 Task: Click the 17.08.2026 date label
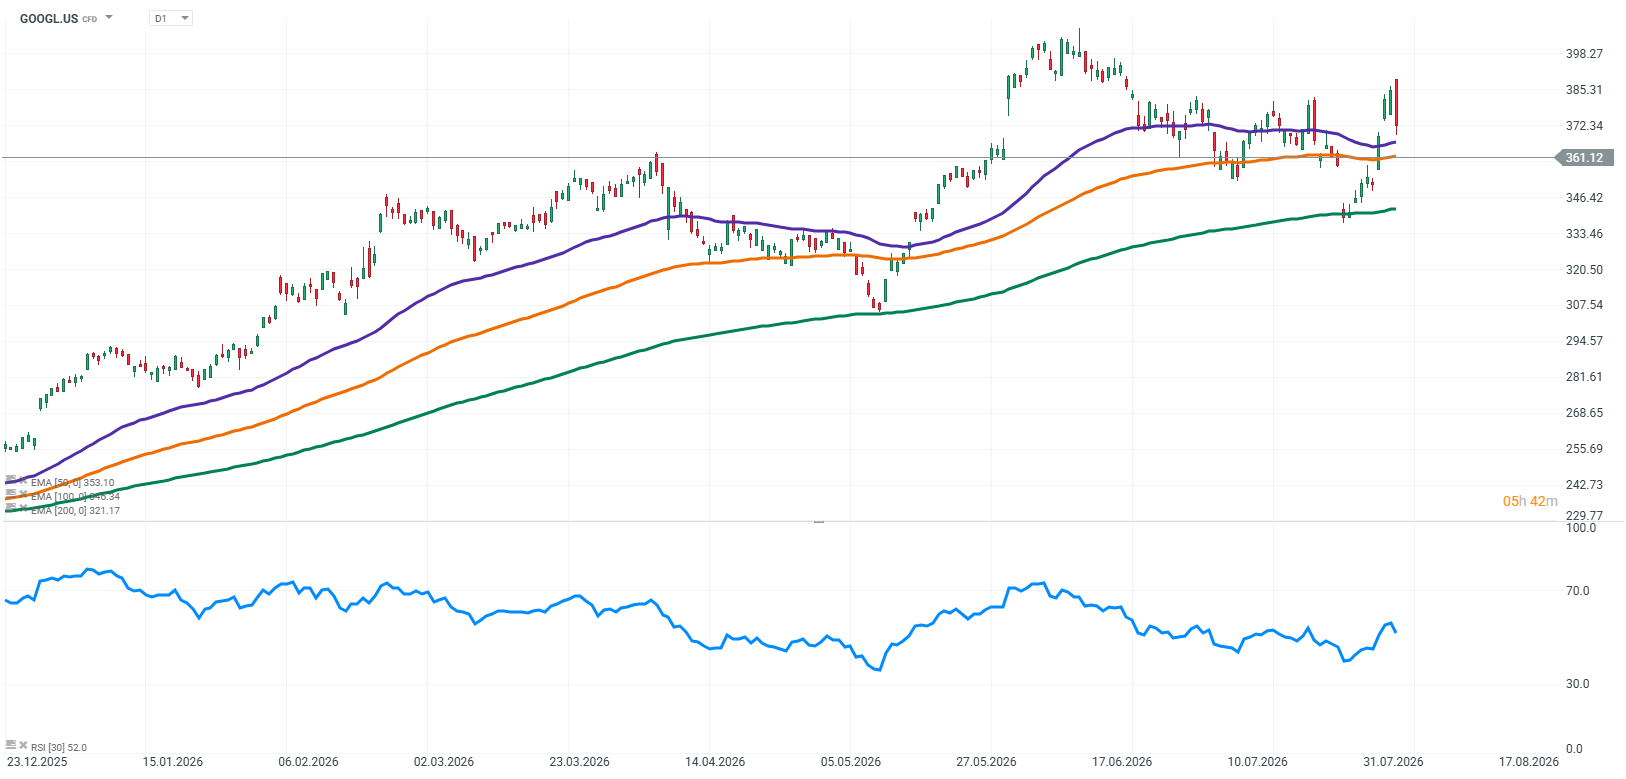click(1529, 762)
